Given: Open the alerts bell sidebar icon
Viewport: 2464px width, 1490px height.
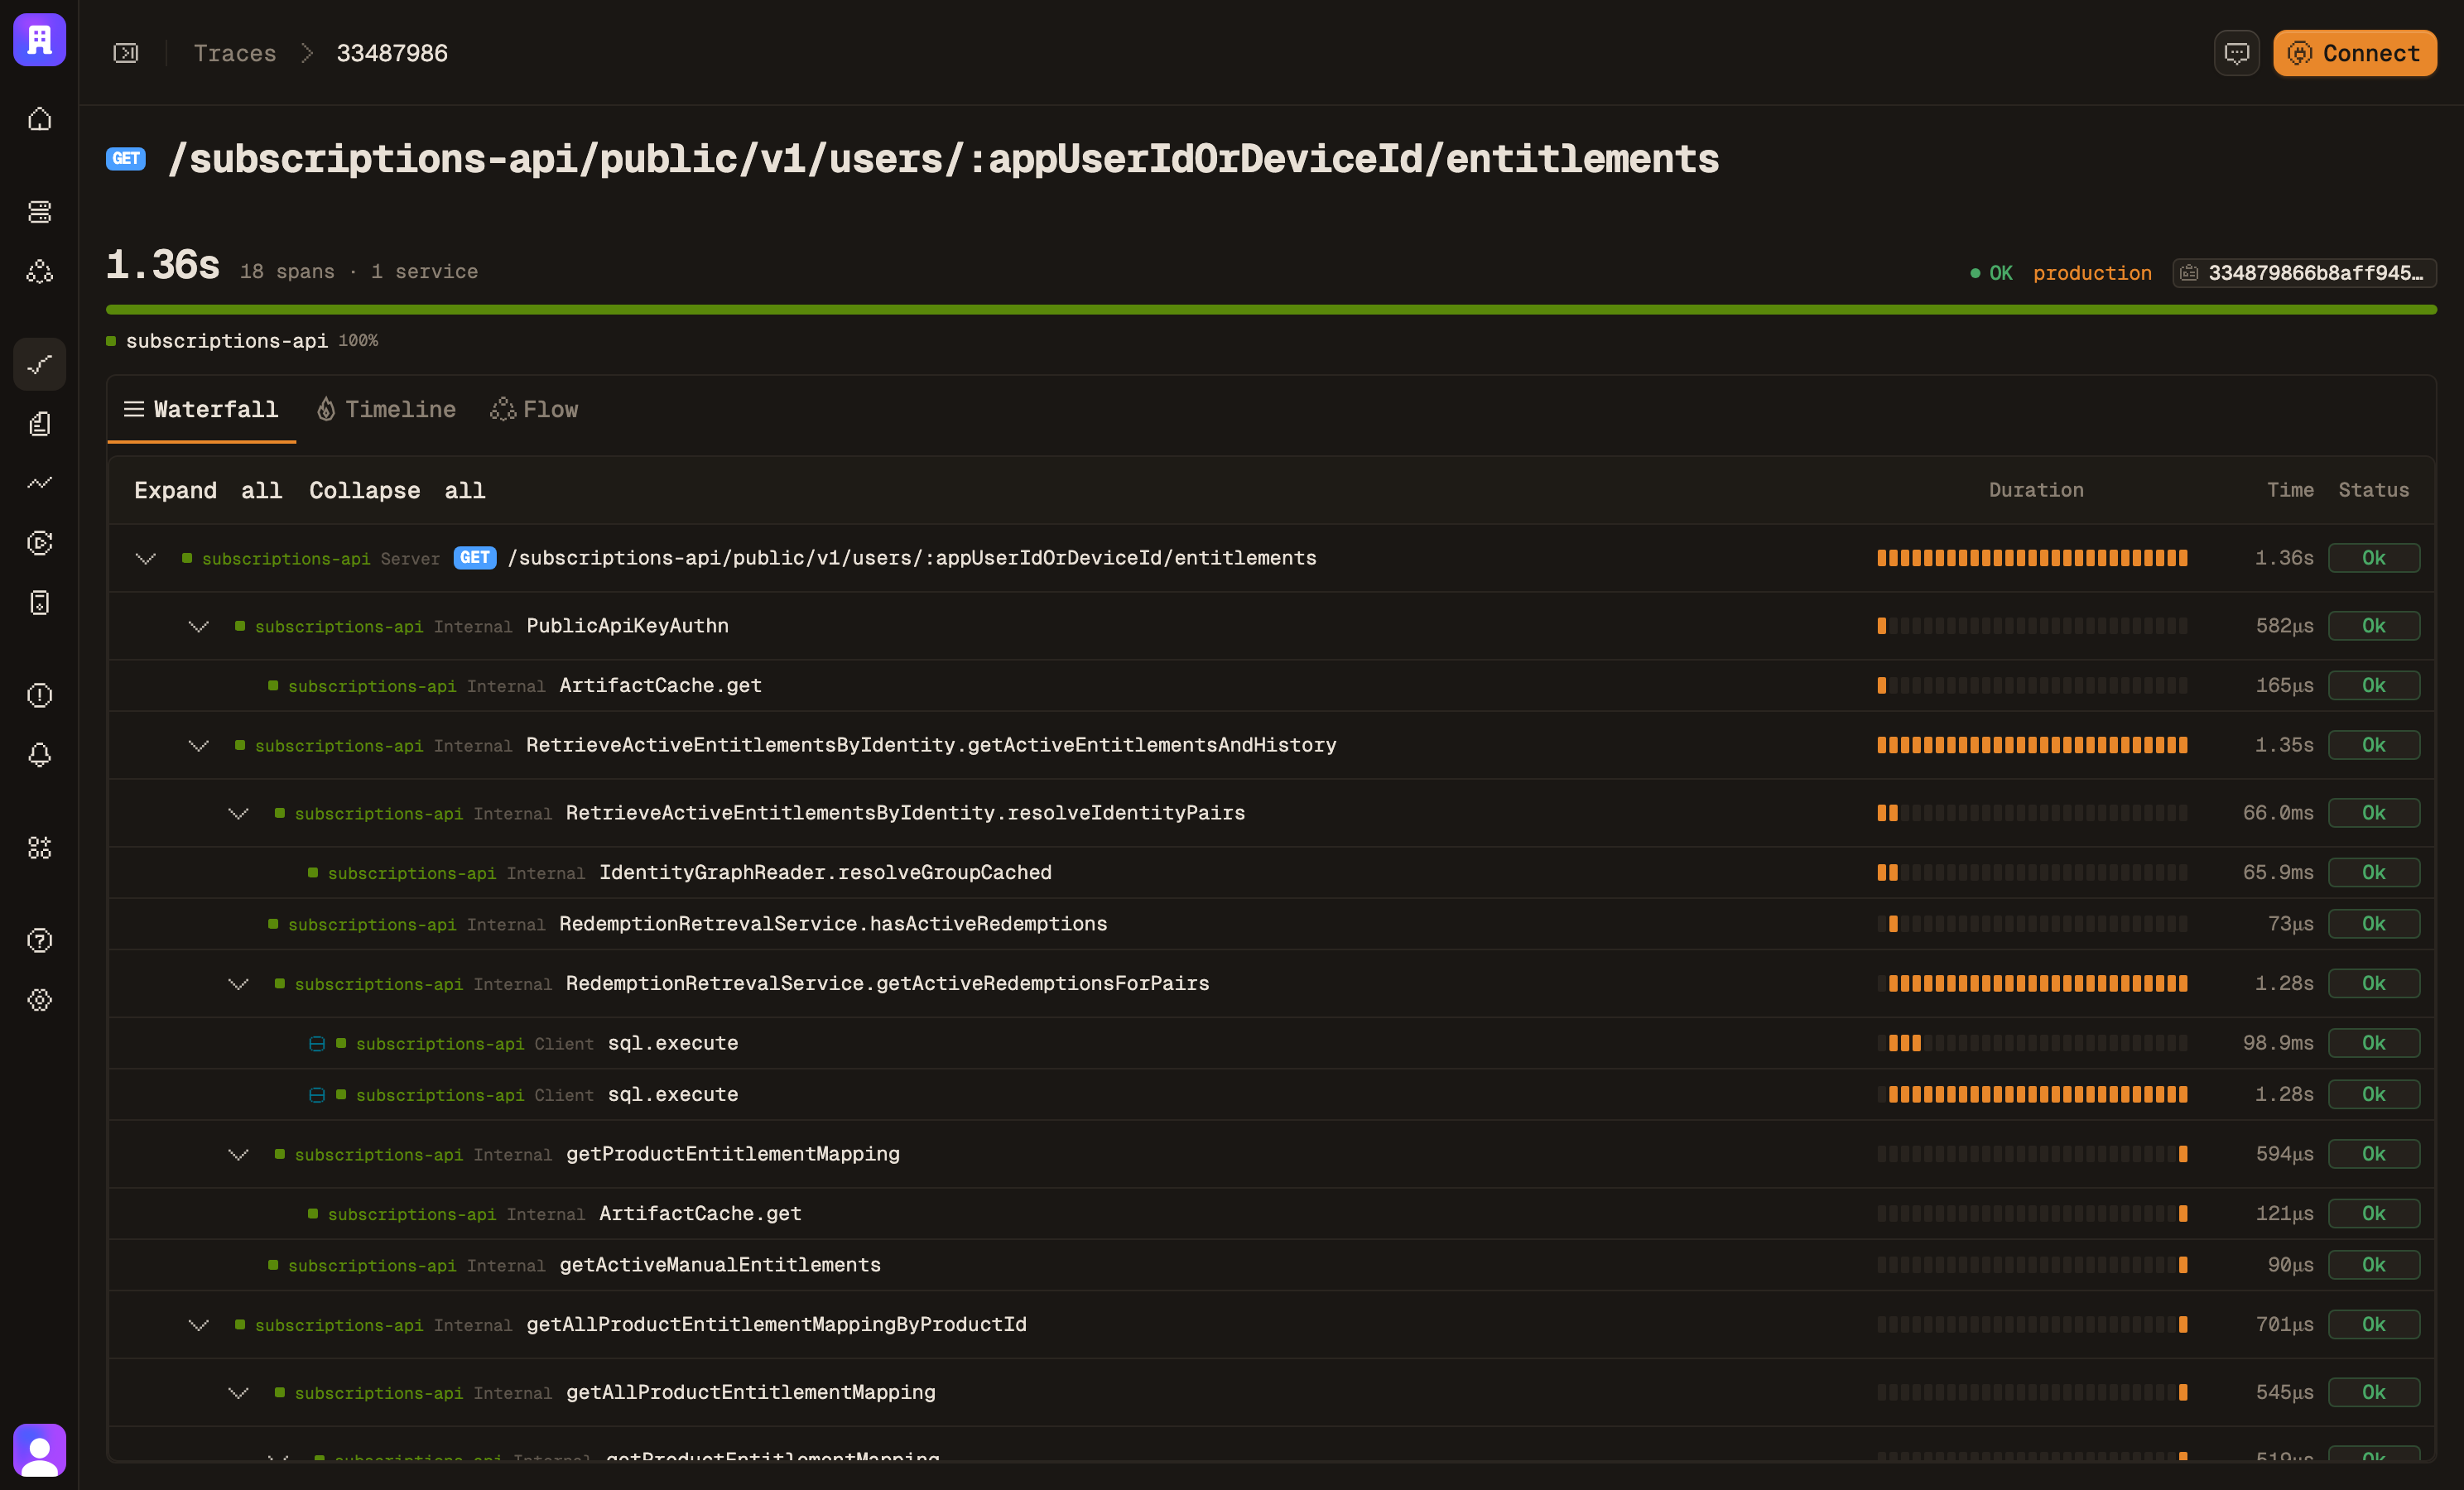Looking at the screenshot, I should (x=40, y=755).
